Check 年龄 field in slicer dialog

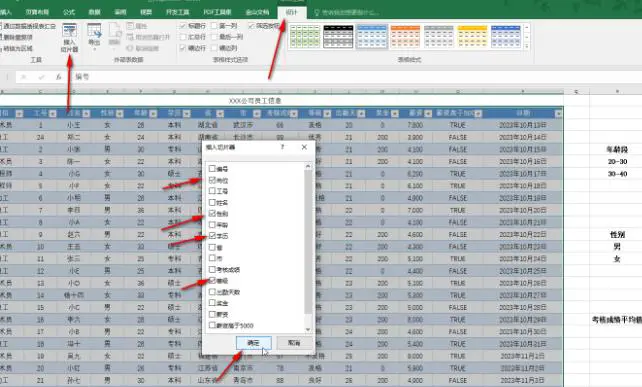[x=212, y=224]
